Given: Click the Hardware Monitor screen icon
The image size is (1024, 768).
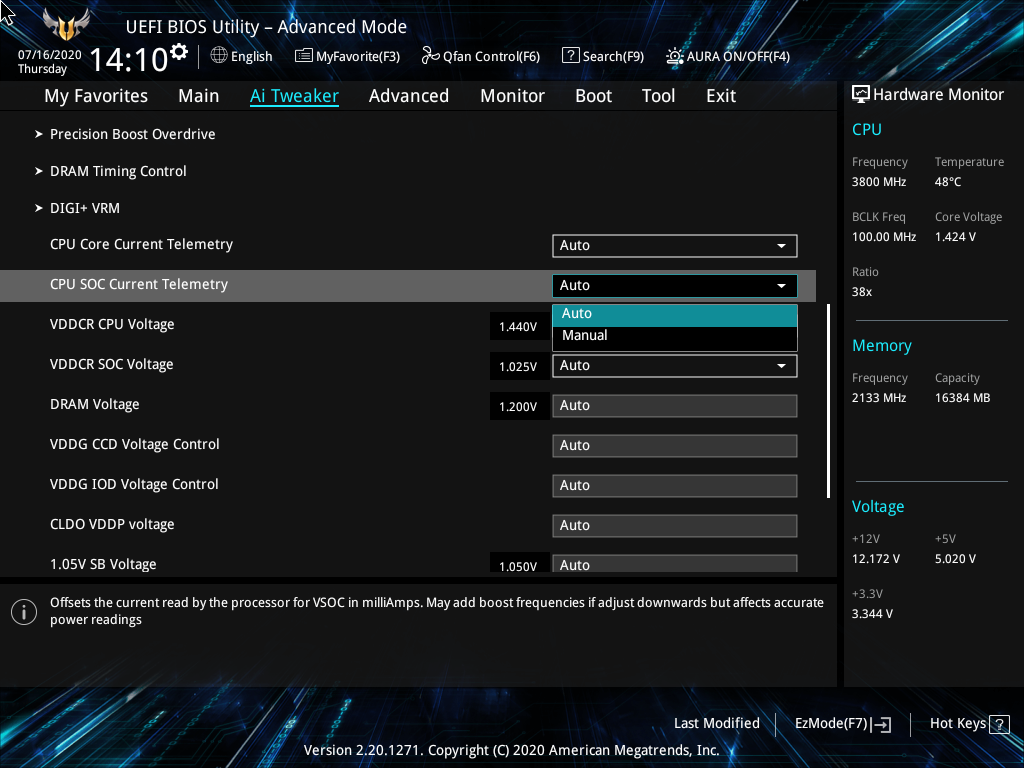Looking at the screenshot, I should point(861,94).
